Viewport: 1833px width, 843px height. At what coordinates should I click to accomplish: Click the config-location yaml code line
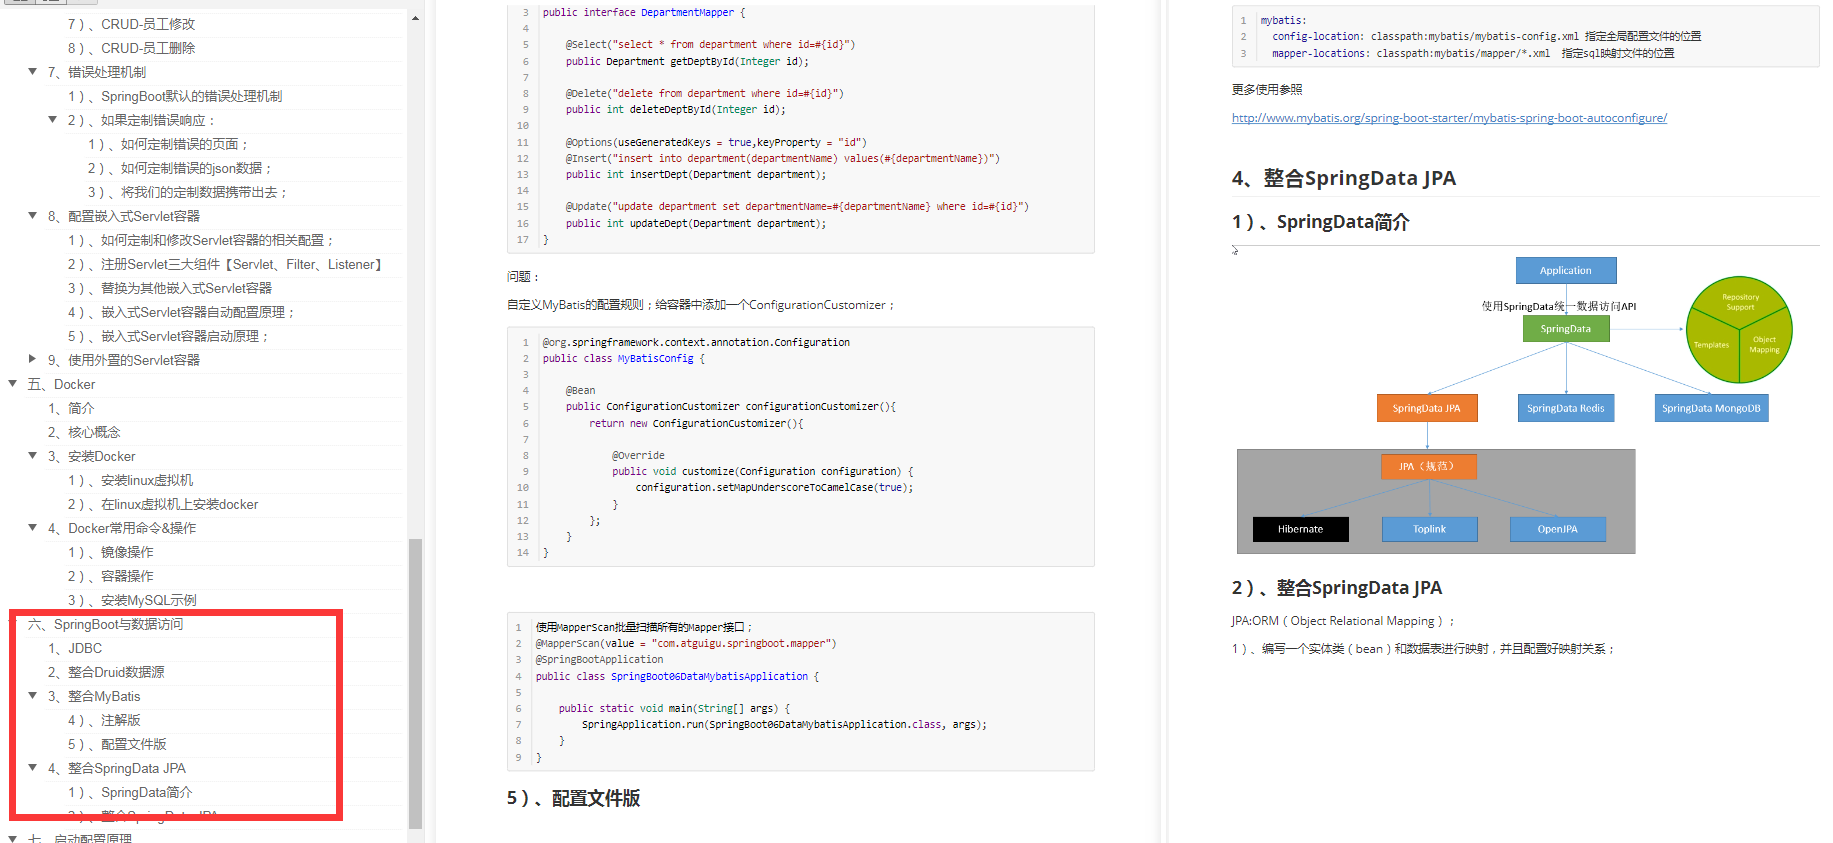tap(1486, 37)
